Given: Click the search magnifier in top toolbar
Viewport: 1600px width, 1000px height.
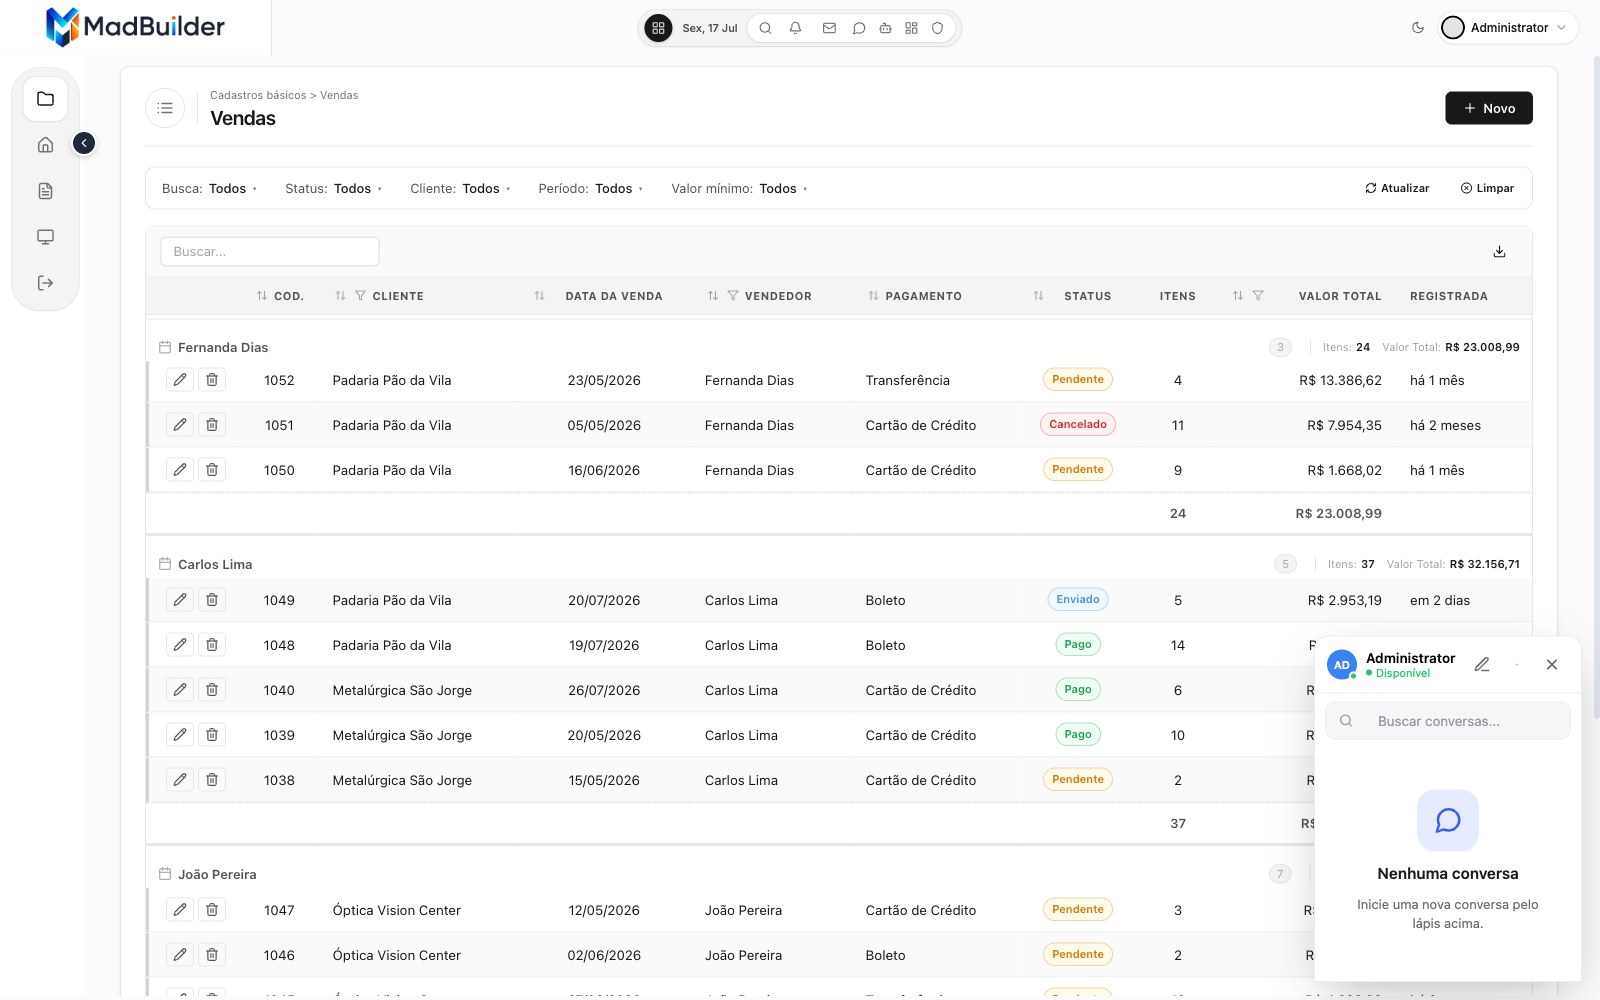Looking at the screenshot, I should (765, 28).
